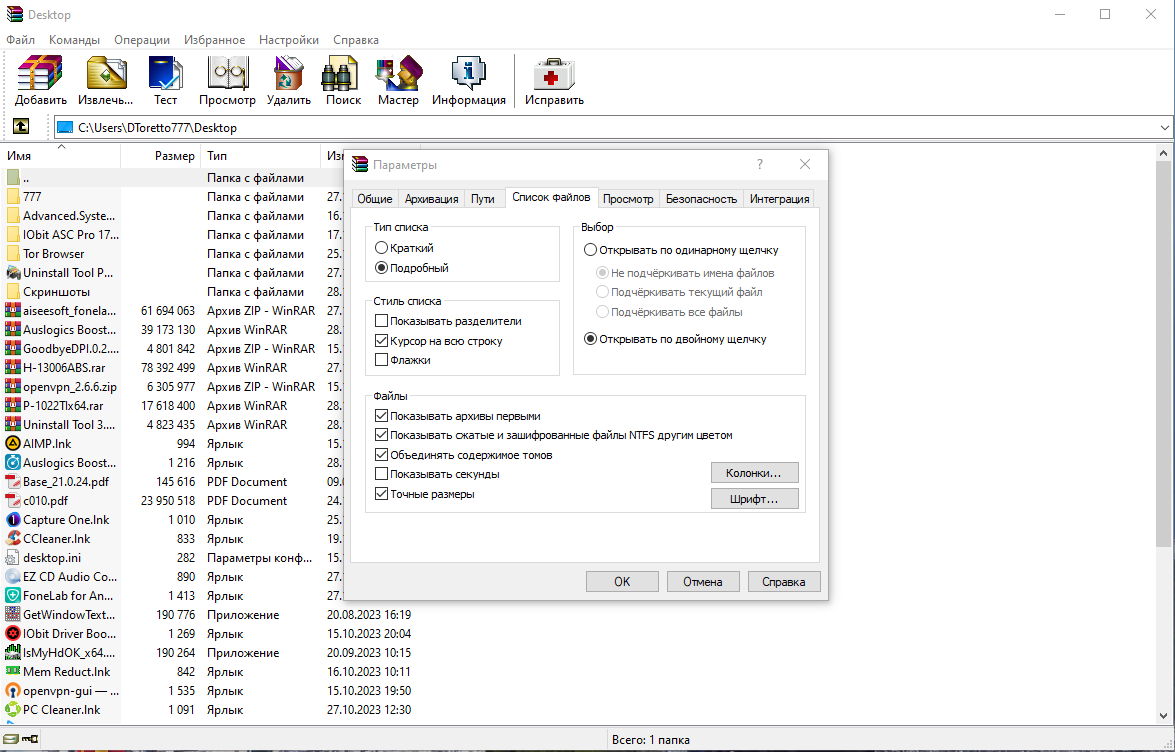The image size is (1175, 752).
Task: Confirm settings with OK button
Action: 622,581
